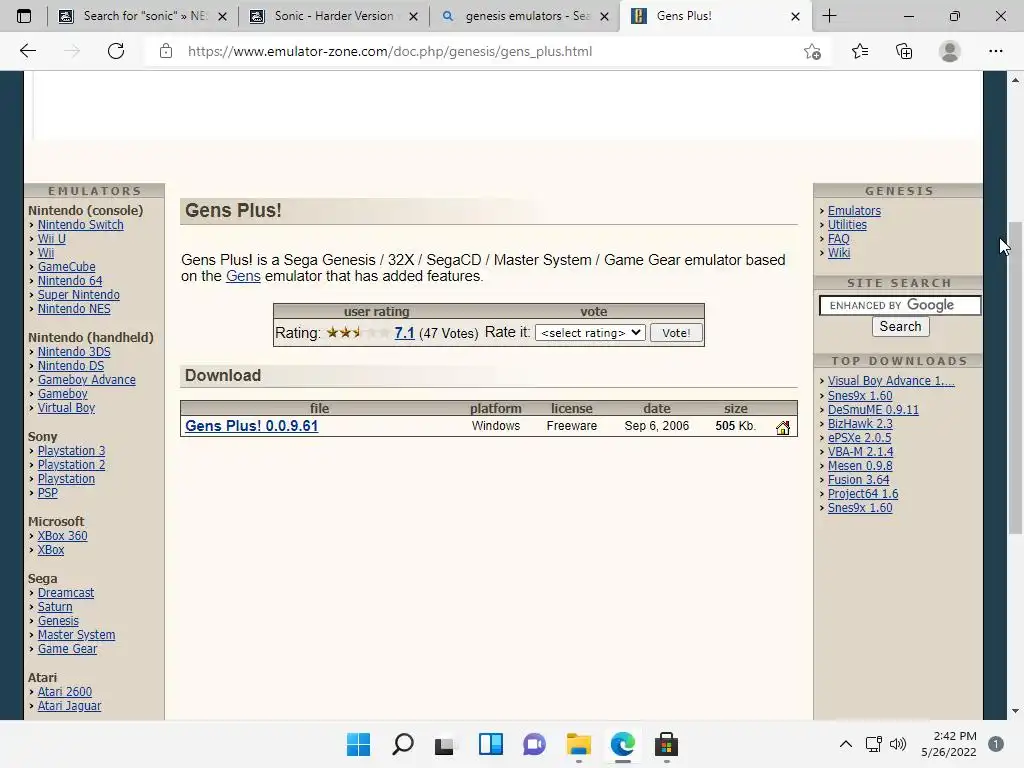This screenshot has height=768, width=1024.
Task: Click the 7.1 rating link
Action: [404, 333]
